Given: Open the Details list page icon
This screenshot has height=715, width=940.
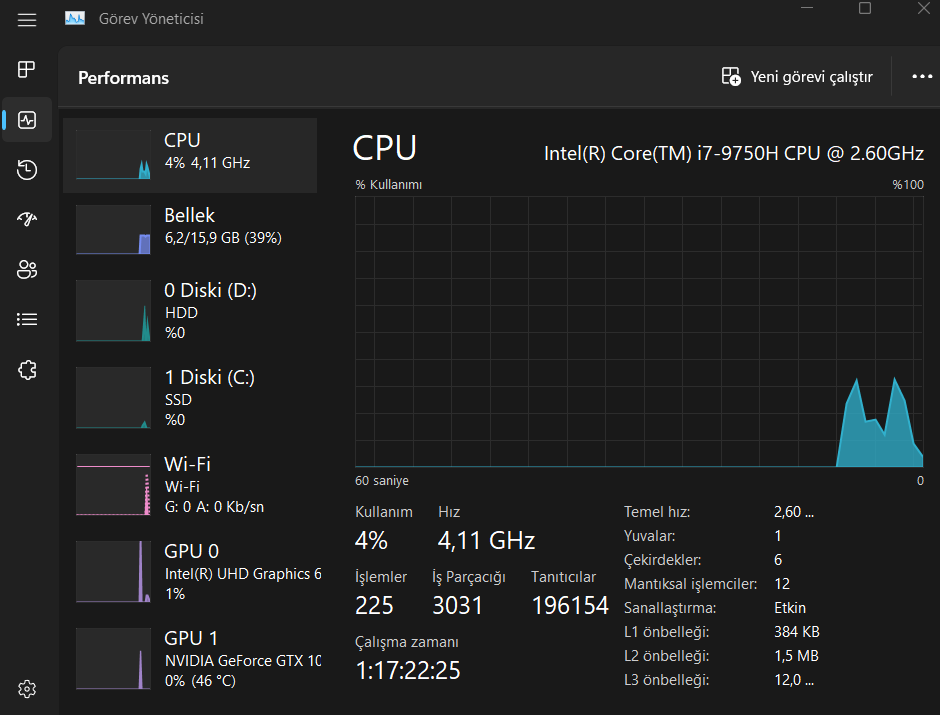Looking at the screenshot, I should (27, 319).
